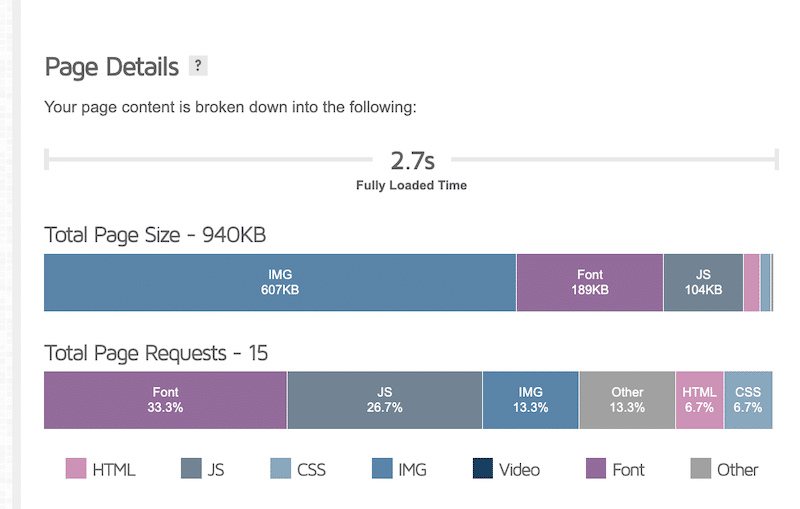Select the HTML 6.7% requests segment
Viewport: 800px width, 509px height.
click(699, 400)
